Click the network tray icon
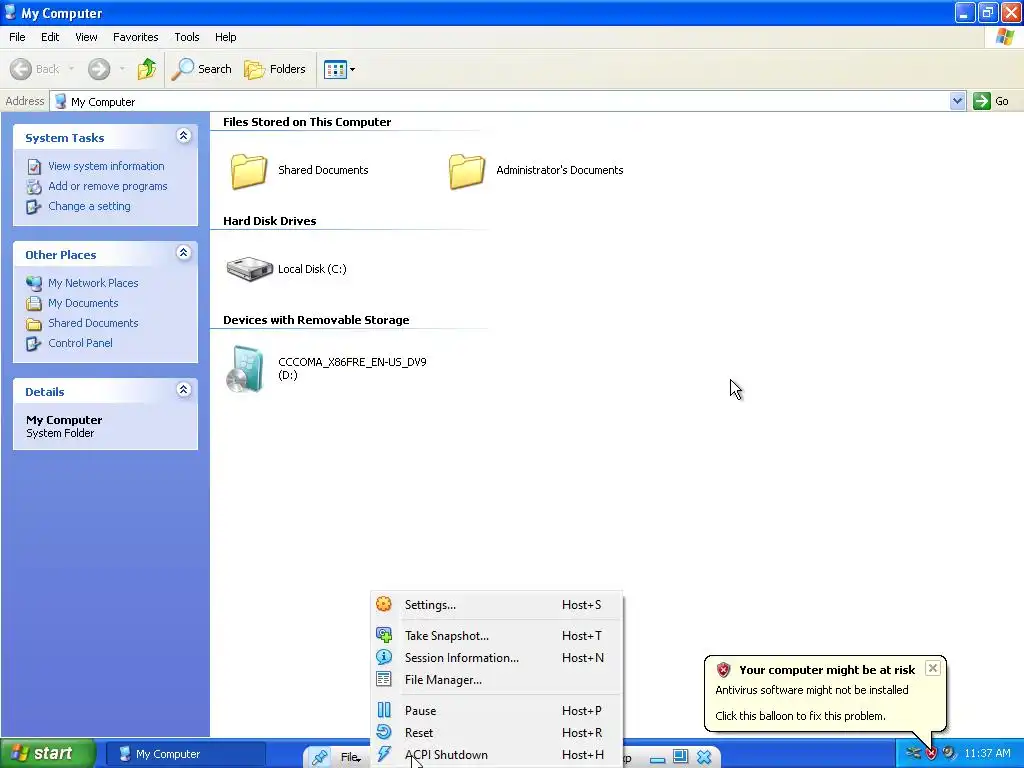This screenshot has width=1024, height=768. 913,754
